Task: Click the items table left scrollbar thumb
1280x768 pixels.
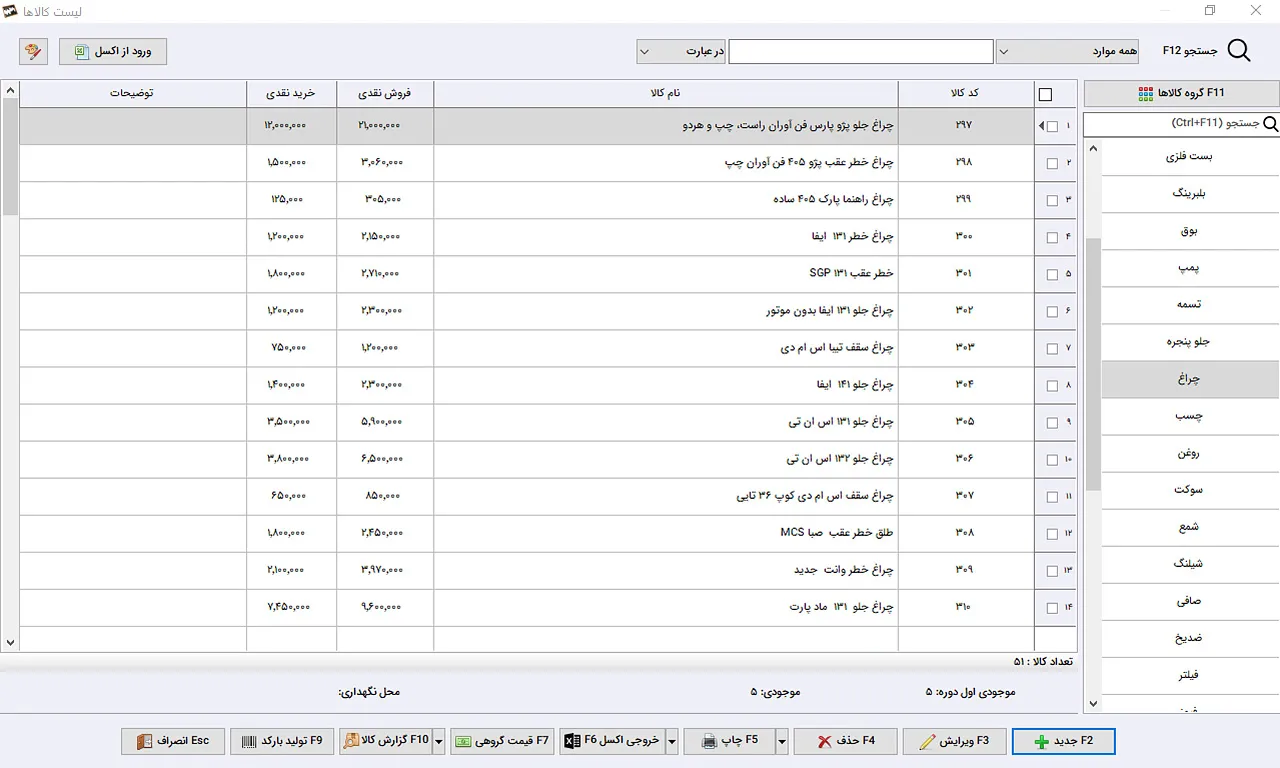Action: [x=10, y=157]
